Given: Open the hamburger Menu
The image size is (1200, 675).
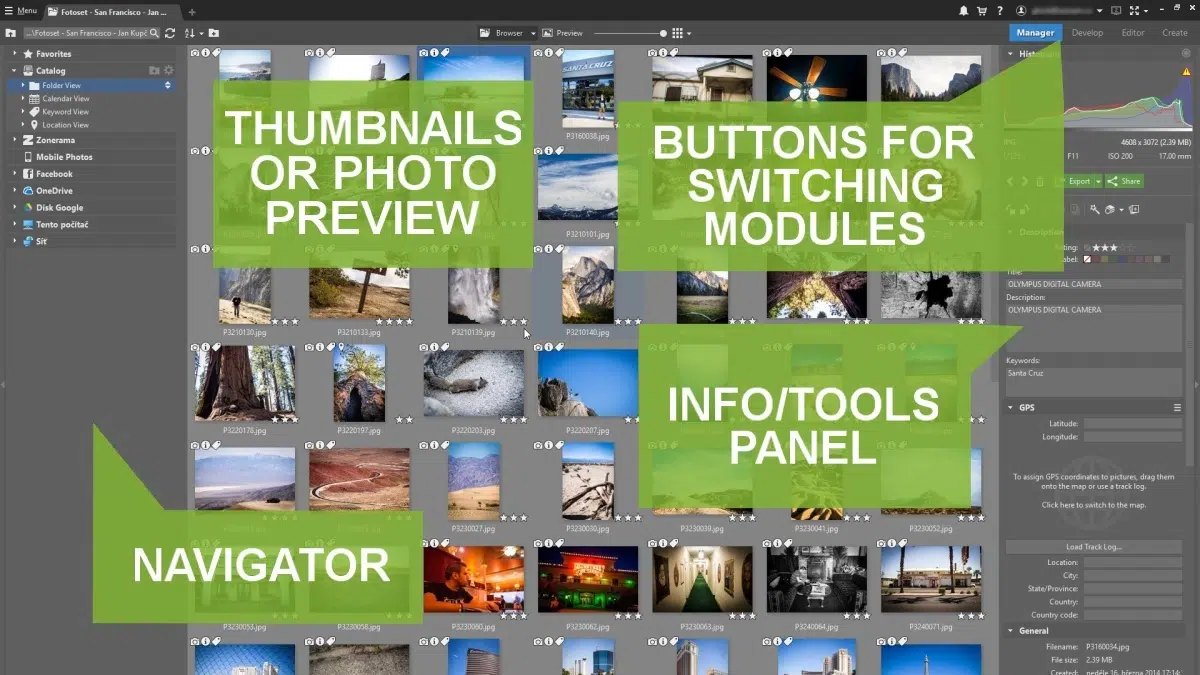Looking at the screenshot, I should coord(21,11).
